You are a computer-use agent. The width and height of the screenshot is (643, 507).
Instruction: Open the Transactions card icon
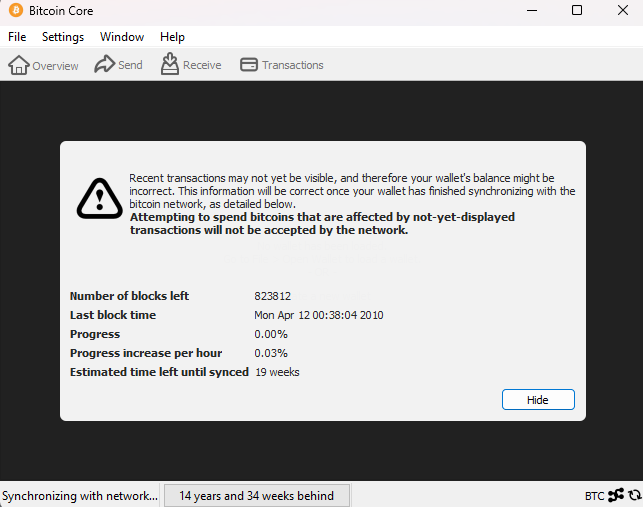(249, 65)
